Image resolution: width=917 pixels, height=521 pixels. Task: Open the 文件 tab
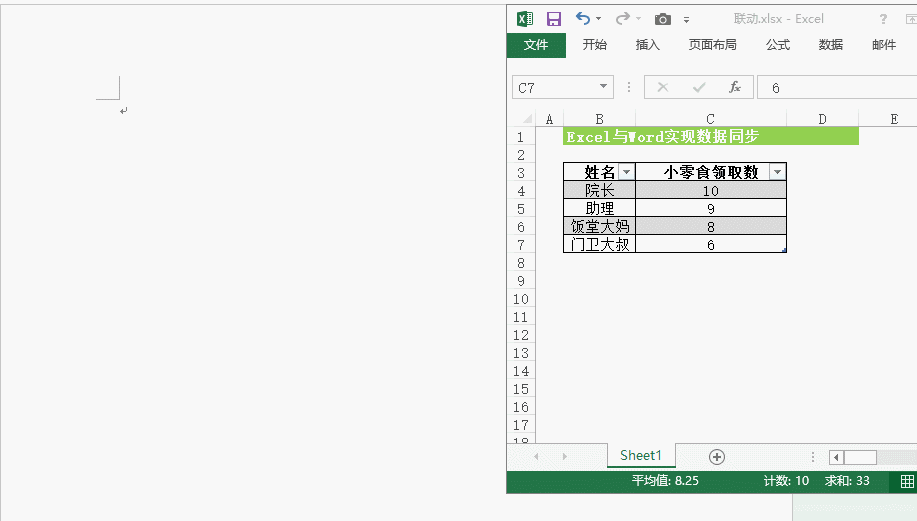coord(536,45)
